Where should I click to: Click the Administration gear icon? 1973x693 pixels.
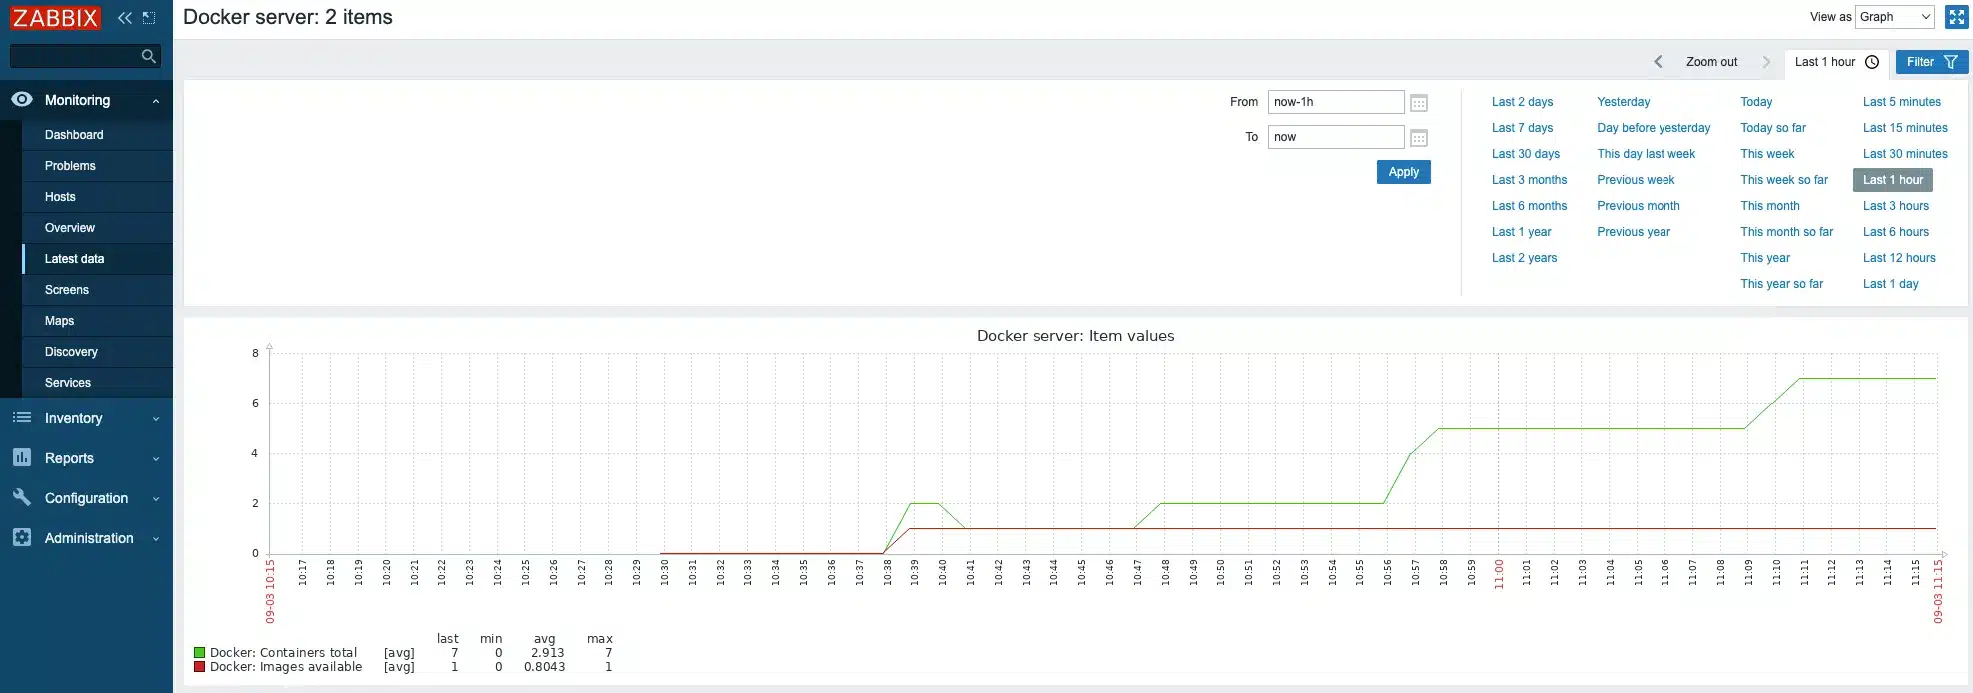[x=22, y=537]
